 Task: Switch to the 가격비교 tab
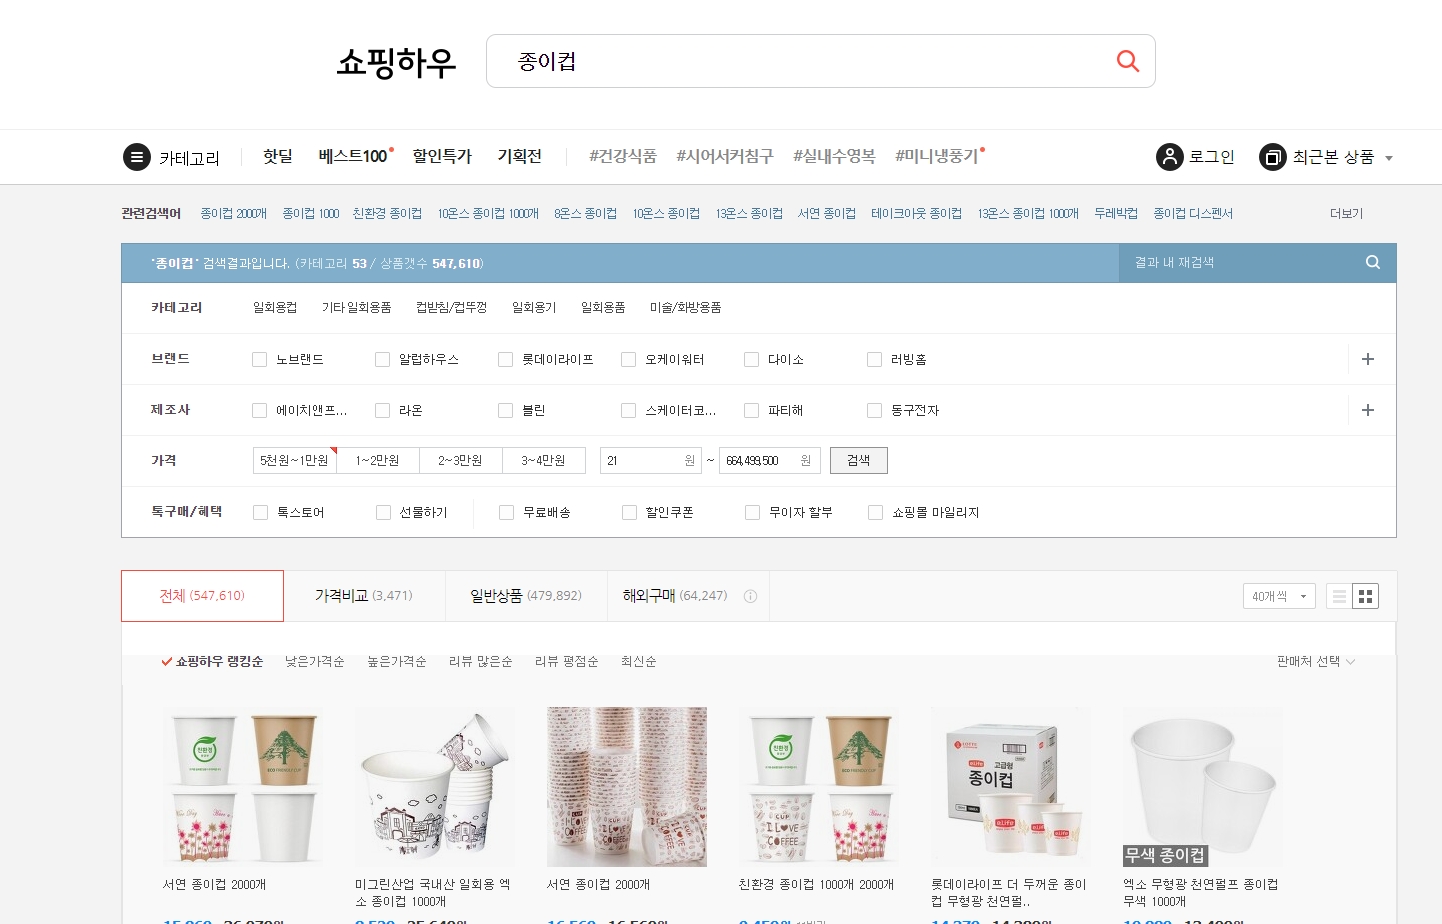[364, 595]
